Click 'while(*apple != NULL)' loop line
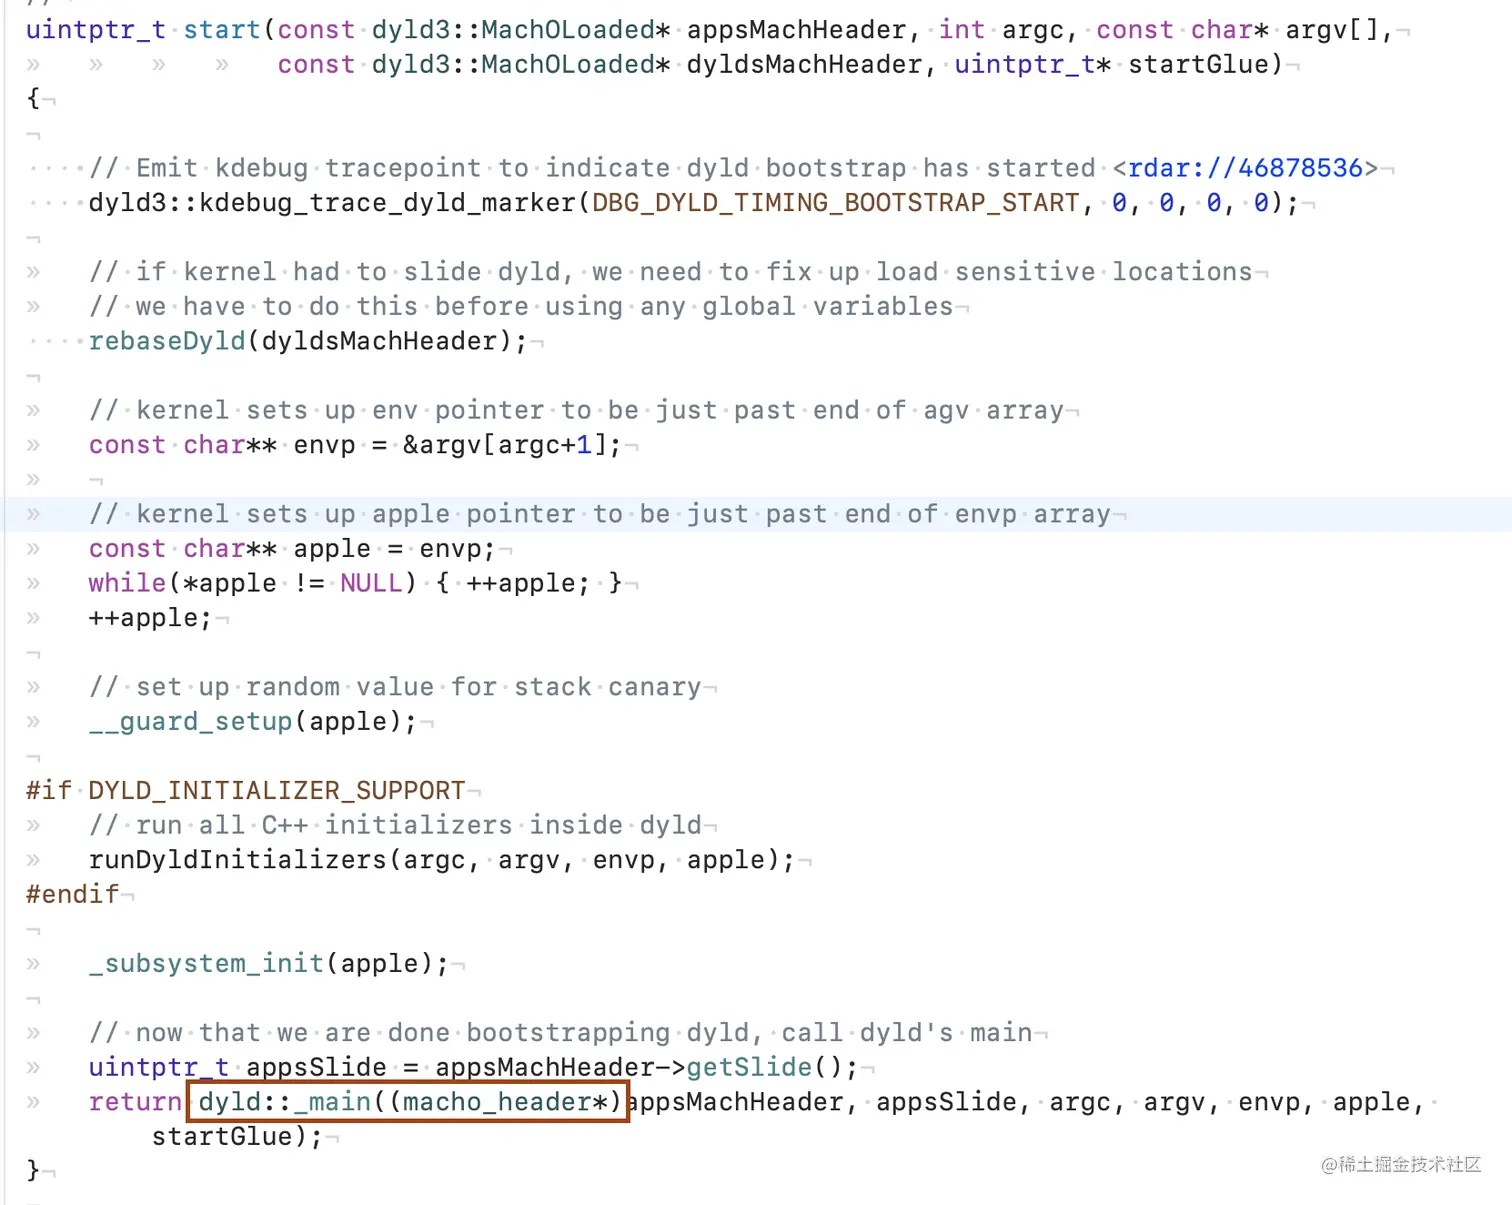The width and height of the screenshot is (1512, 1205). pyautogui.click(x=355, y=583)
